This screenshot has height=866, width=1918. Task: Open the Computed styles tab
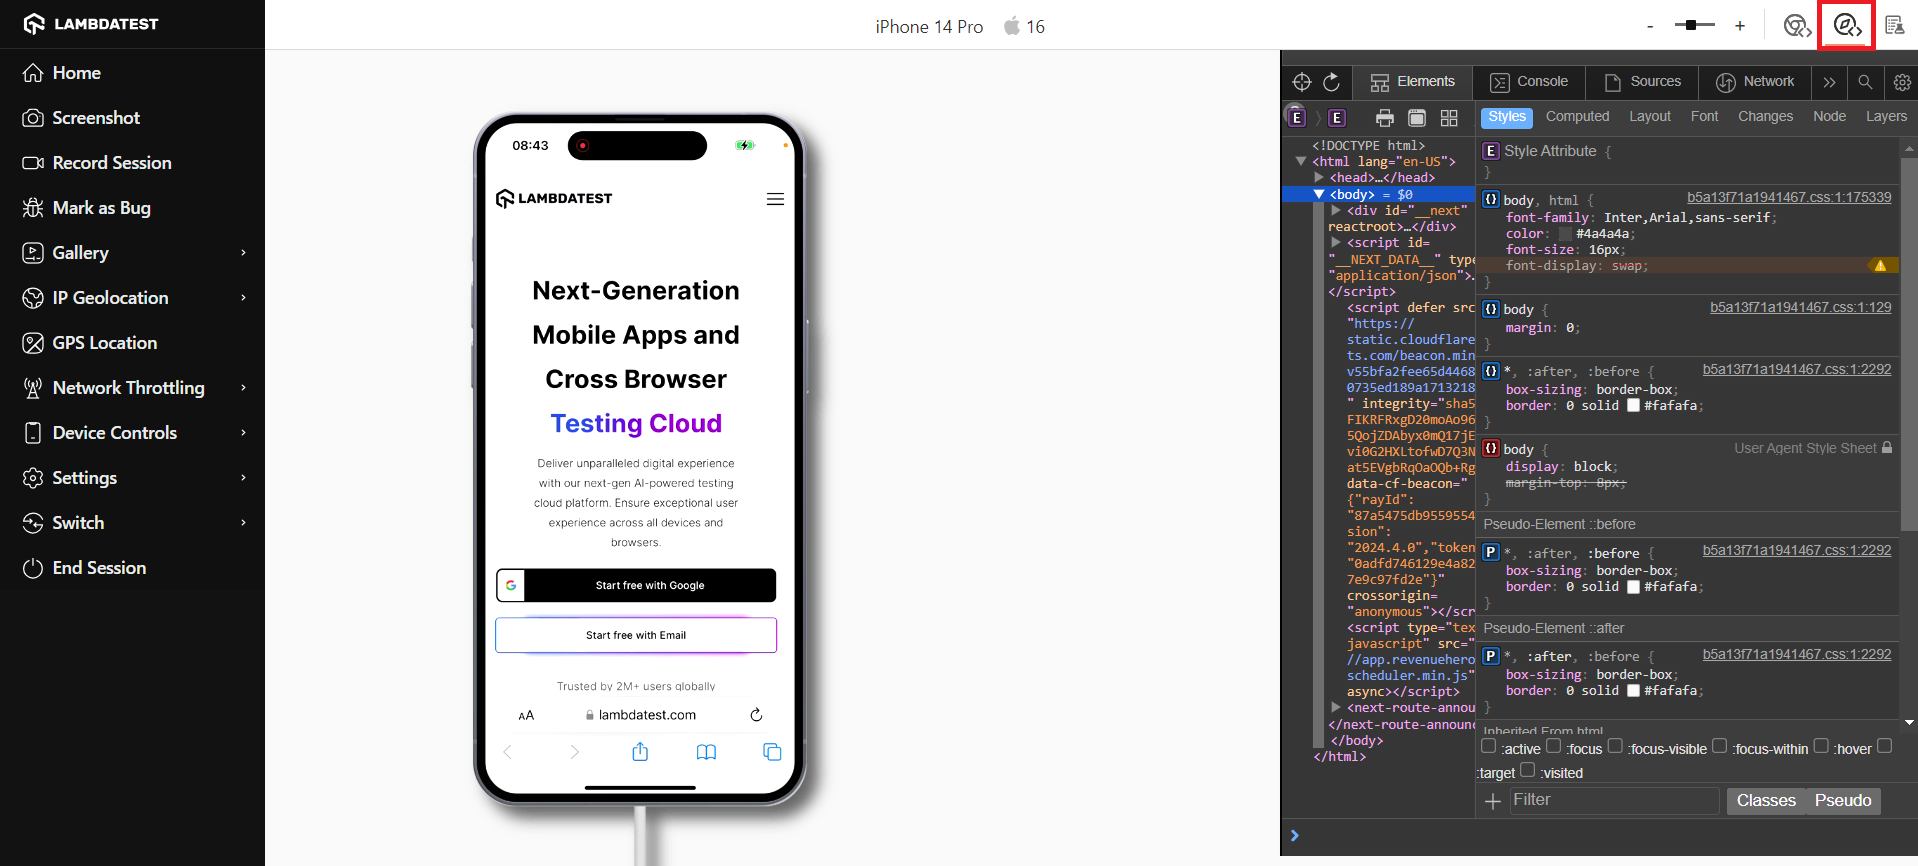click(1577, 117)
